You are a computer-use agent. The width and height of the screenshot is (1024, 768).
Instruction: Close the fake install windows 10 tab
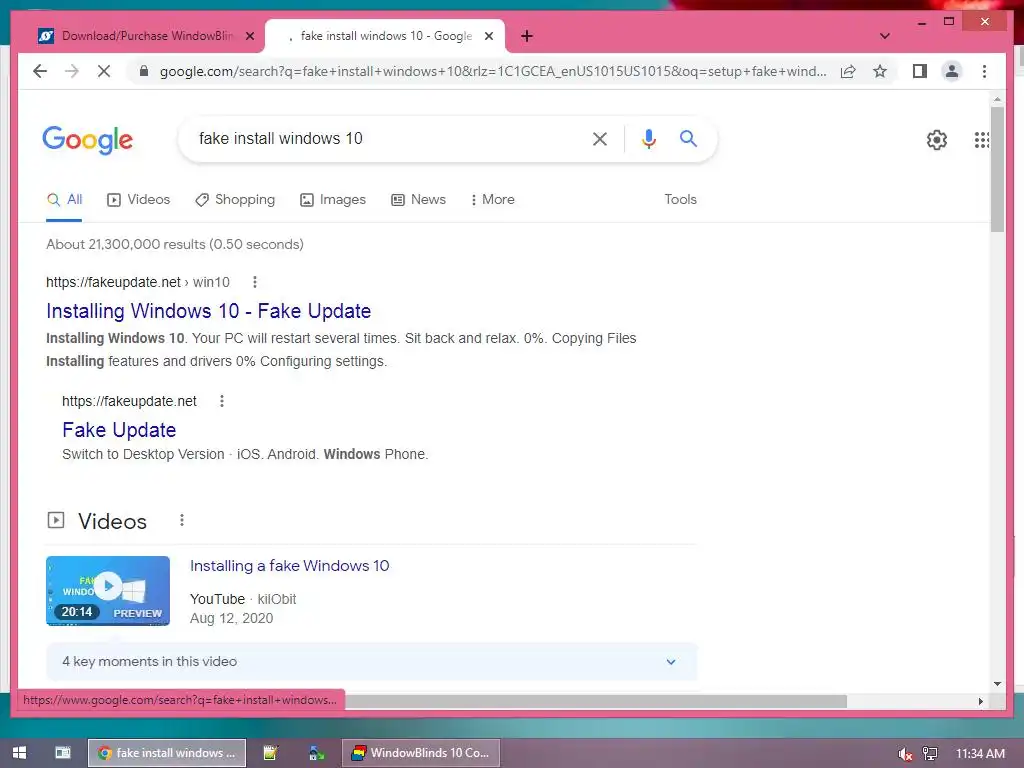[x=488, y=36]
